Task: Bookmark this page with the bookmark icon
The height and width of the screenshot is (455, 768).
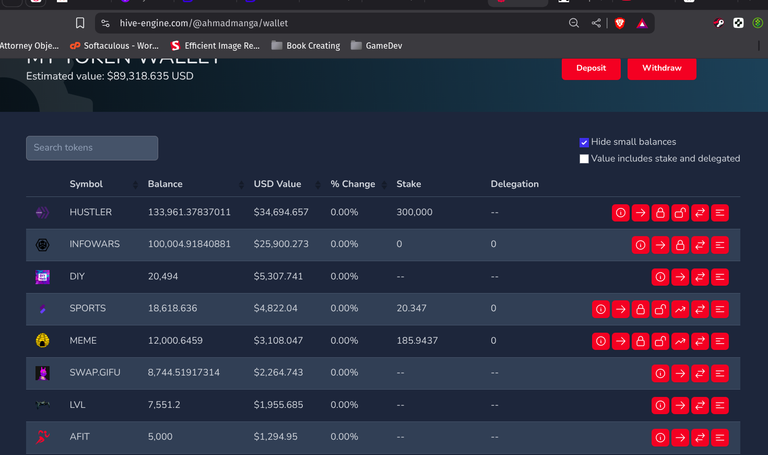Action: click(x=80, y=23)
